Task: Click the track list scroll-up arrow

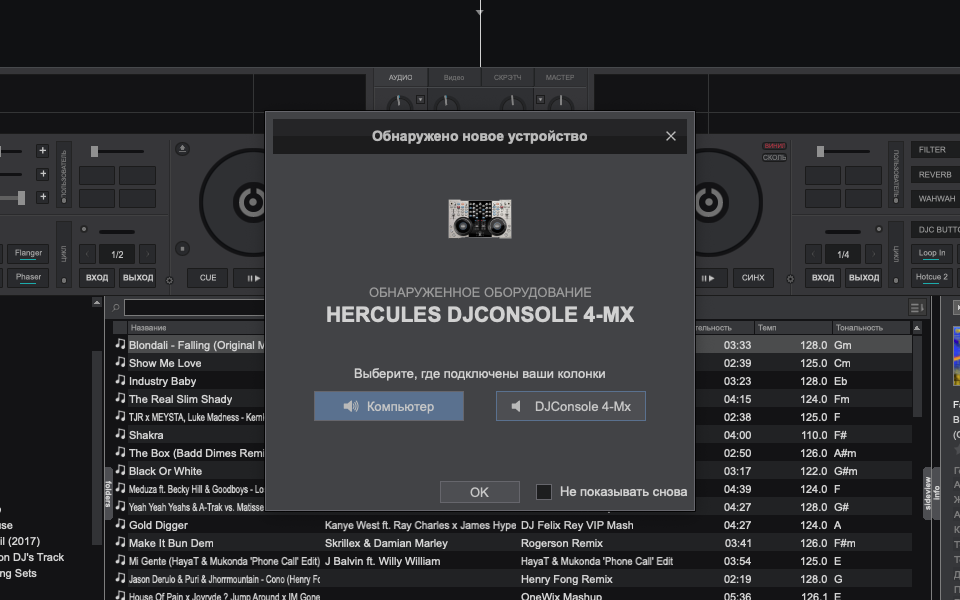Action: click(917, 328)
